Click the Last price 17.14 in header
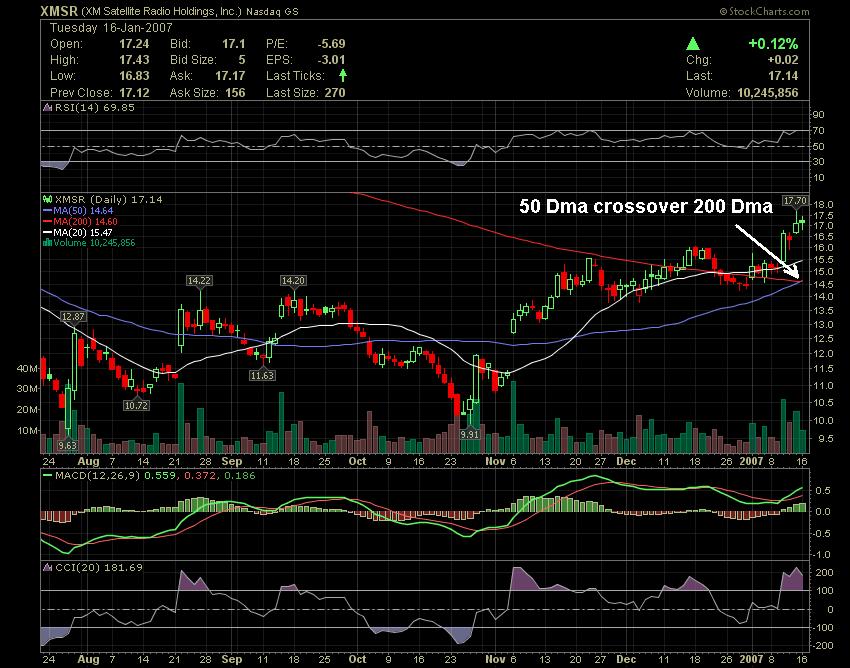 [783, 76]
